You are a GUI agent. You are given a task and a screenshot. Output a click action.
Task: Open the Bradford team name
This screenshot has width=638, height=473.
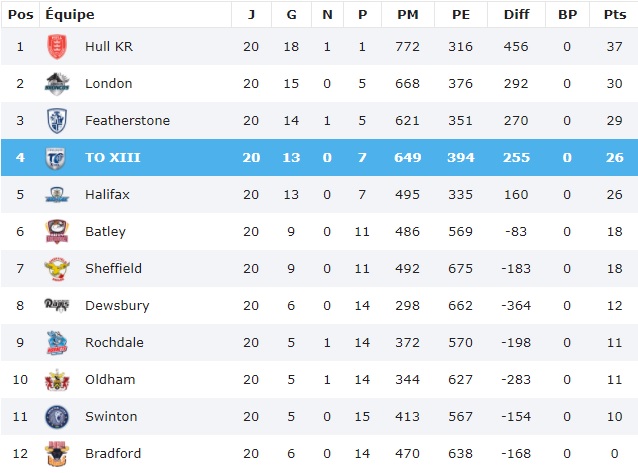tap(112, 454)
